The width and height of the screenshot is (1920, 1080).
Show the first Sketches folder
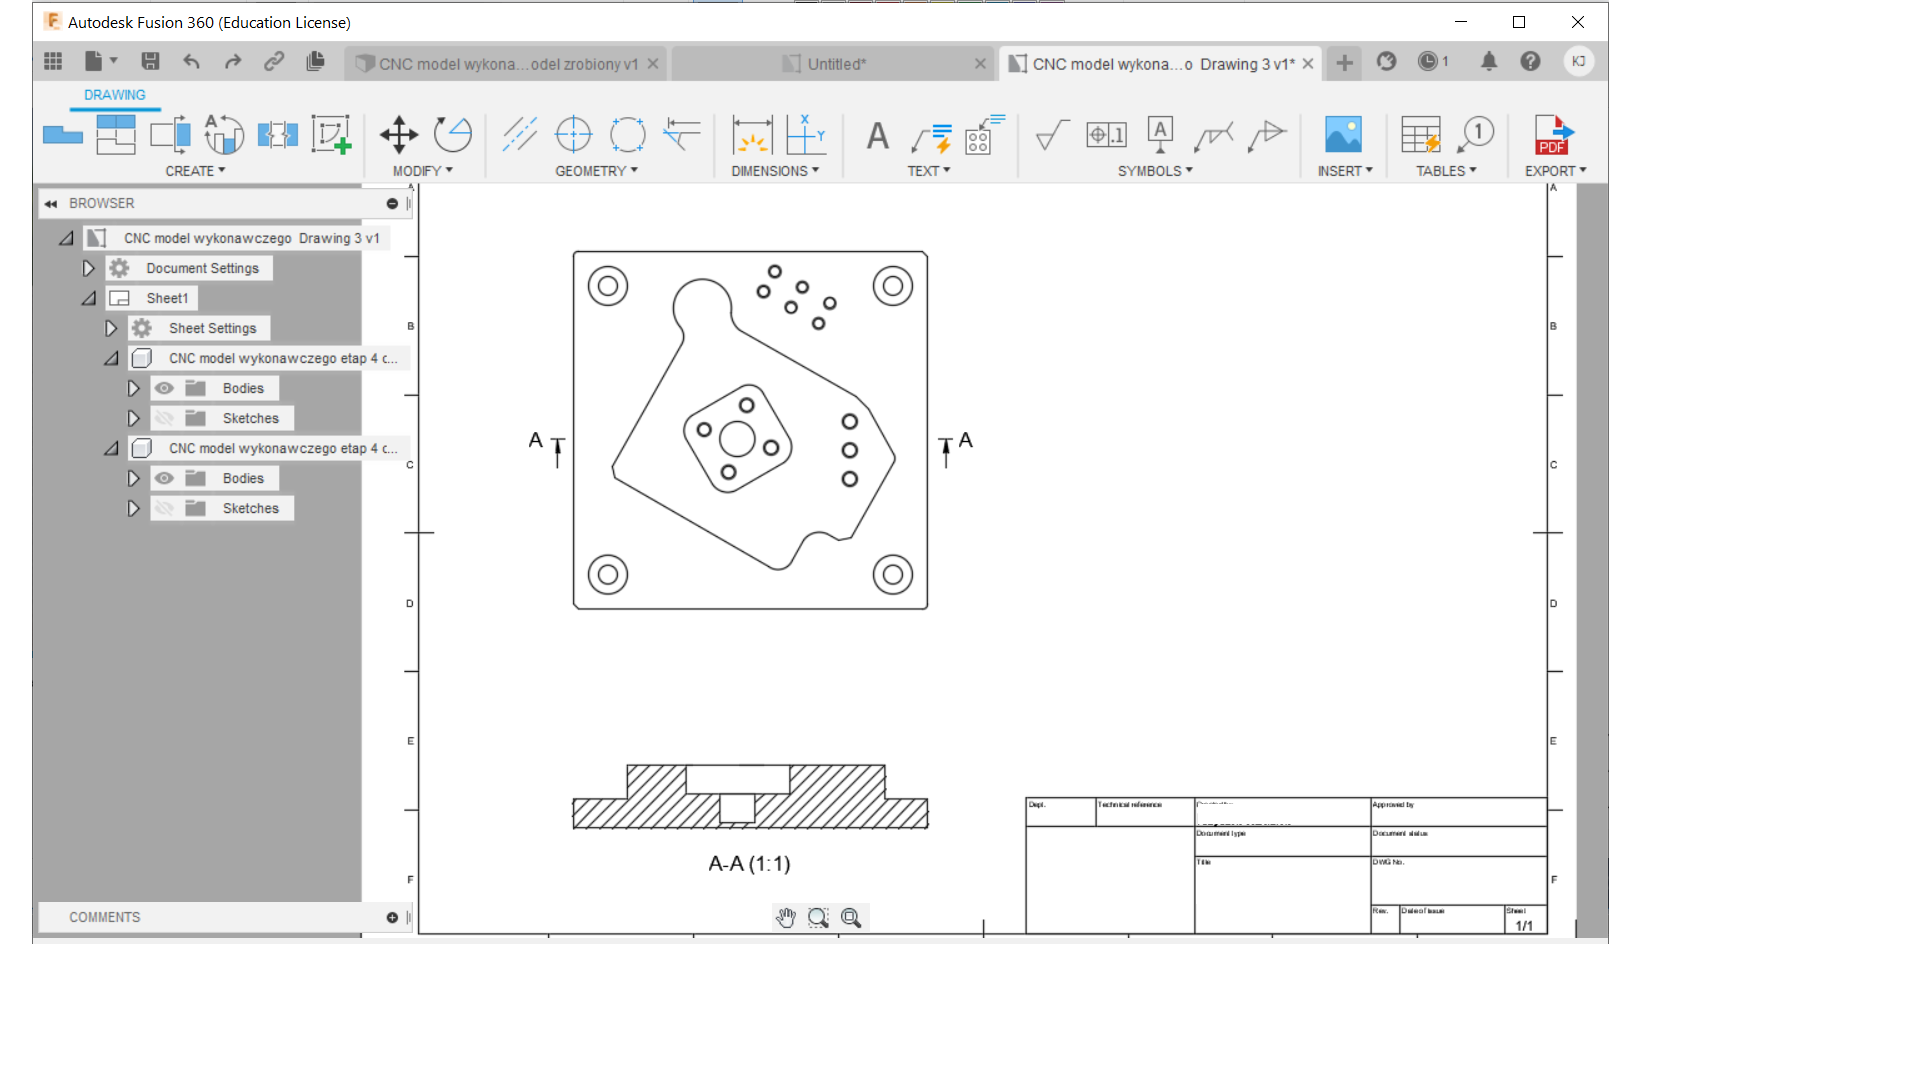[x=165, y=418]
